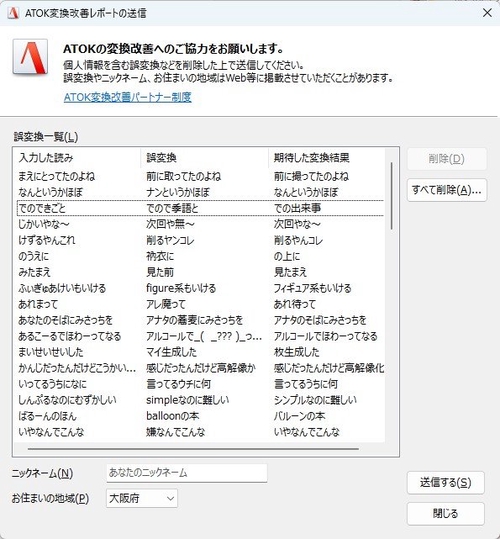Image resolution: width=500 pixels, height=539 pixels.
Task: Click the 入力した読み column header
Action: pyautogui.click(x=77, y=158)
